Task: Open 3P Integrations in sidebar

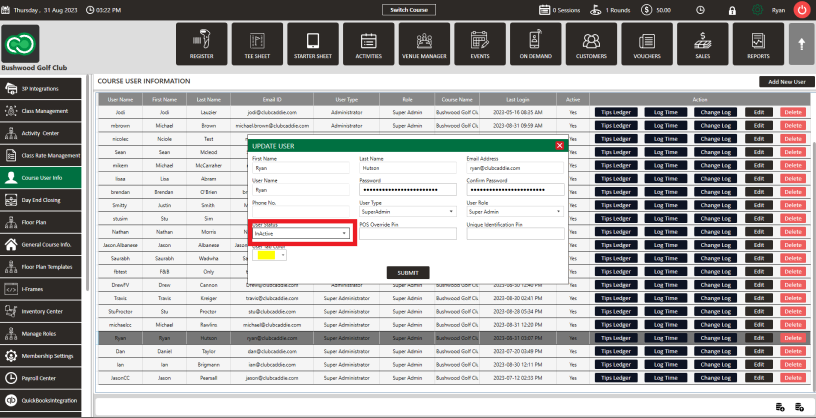Action: pyautogui.click(x=41, y=88)
